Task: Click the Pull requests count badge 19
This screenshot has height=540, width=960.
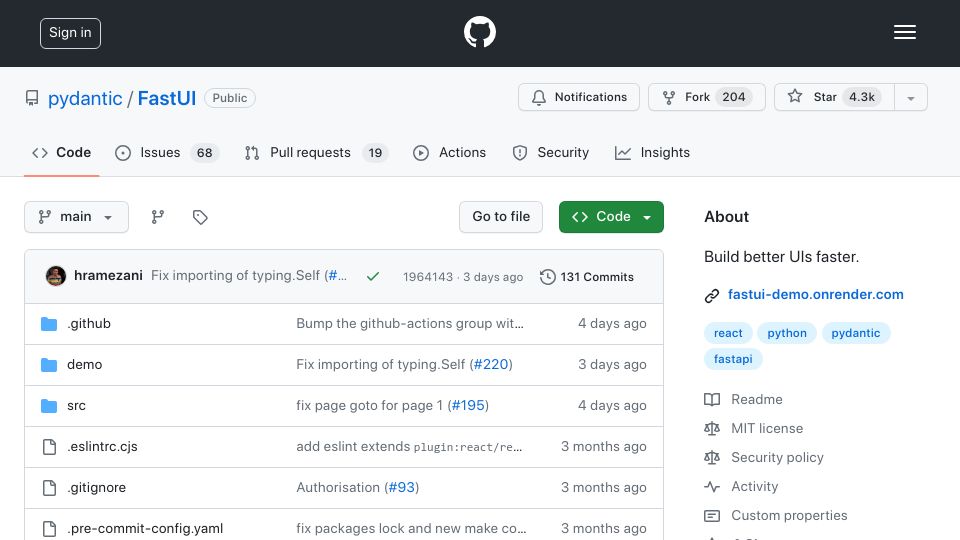Action: tap(375, 152)
